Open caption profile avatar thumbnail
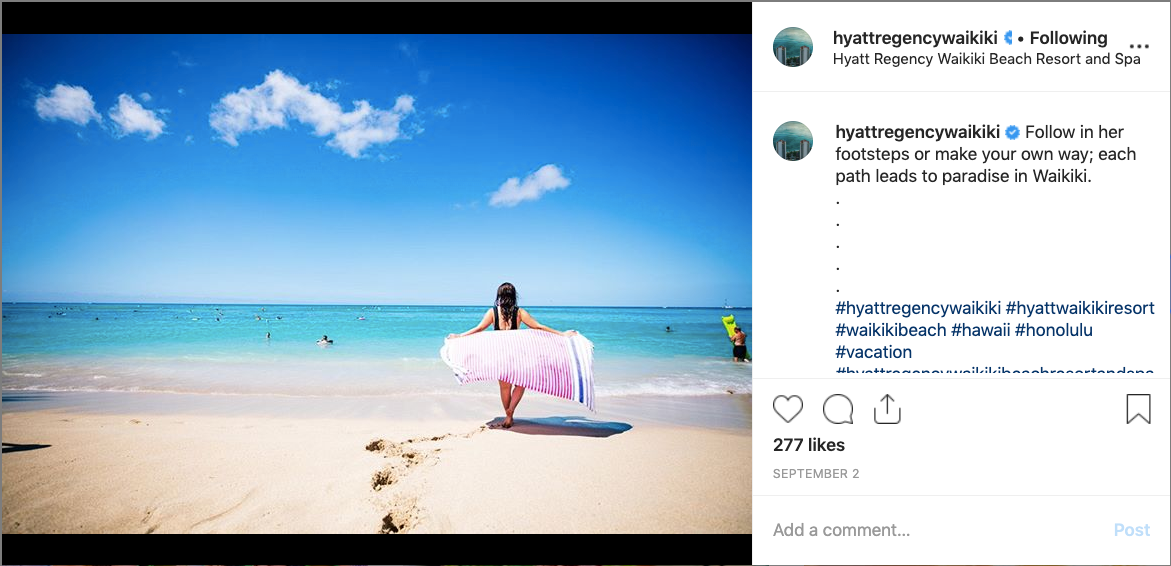Viewport: 1171px width, 566px height. (792, 140)
